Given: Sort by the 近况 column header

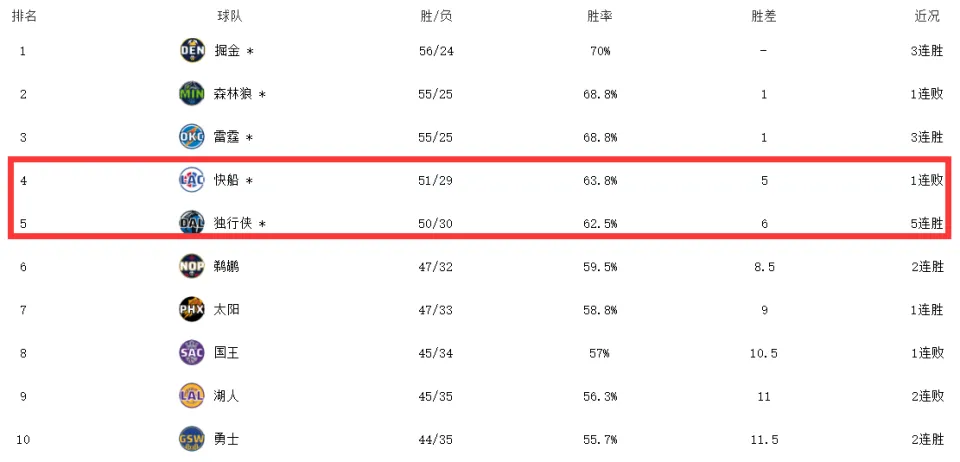Looking at the screenshot, I should pyautogui.click(x=926, y=17).
